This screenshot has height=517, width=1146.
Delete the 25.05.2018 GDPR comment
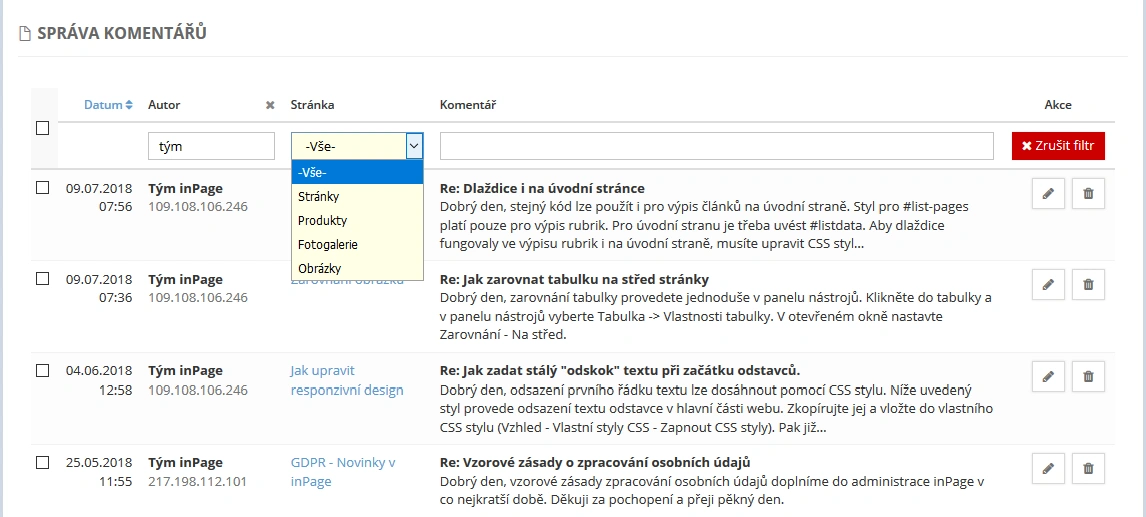click(1088, 468)
